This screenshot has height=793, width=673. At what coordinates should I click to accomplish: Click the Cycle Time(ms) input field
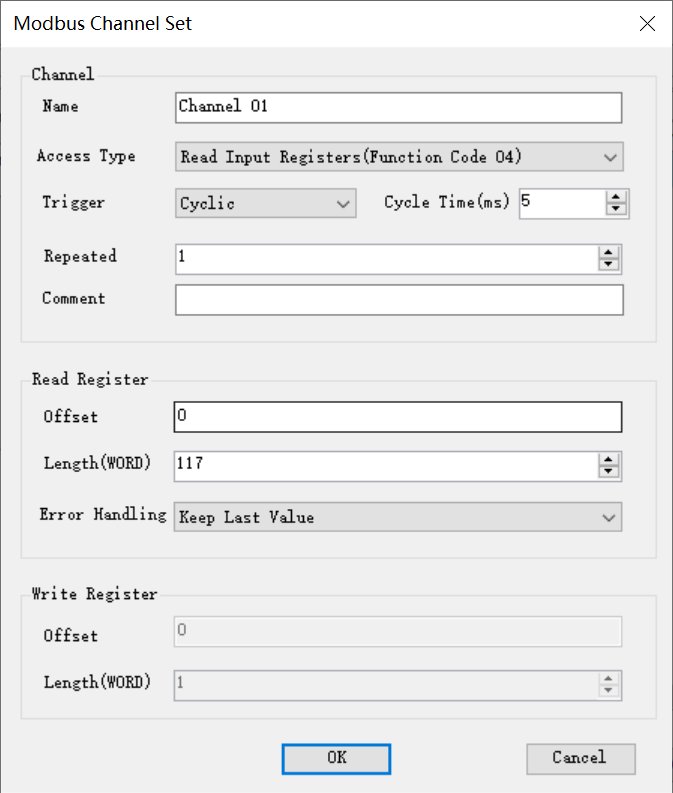coord(561,203)
